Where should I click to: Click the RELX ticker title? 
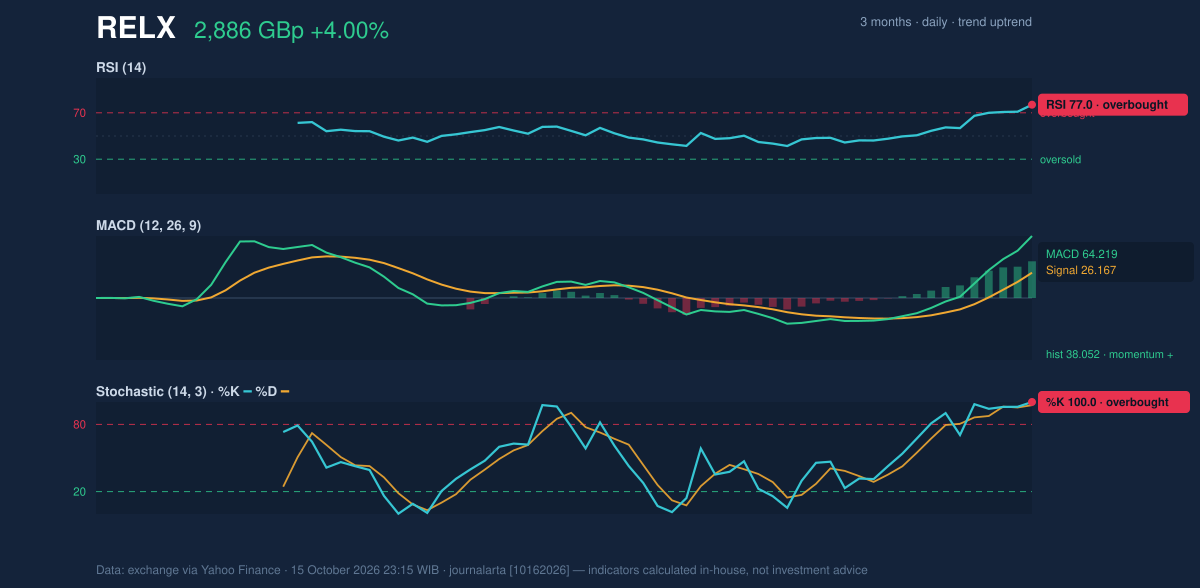point(136,28)
